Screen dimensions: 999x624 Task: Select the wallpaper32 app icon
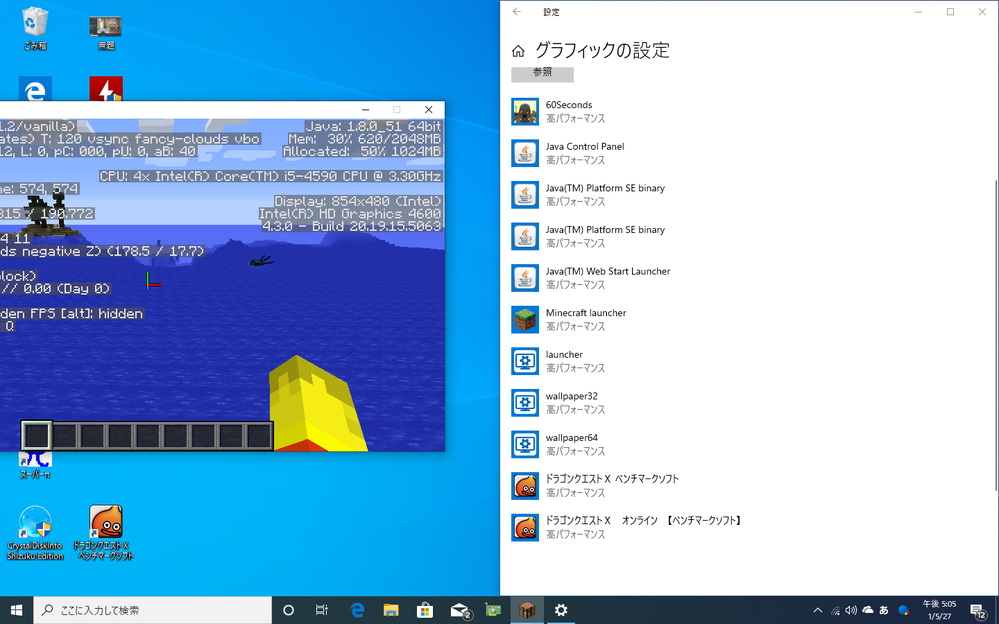[x=525, y=403]
